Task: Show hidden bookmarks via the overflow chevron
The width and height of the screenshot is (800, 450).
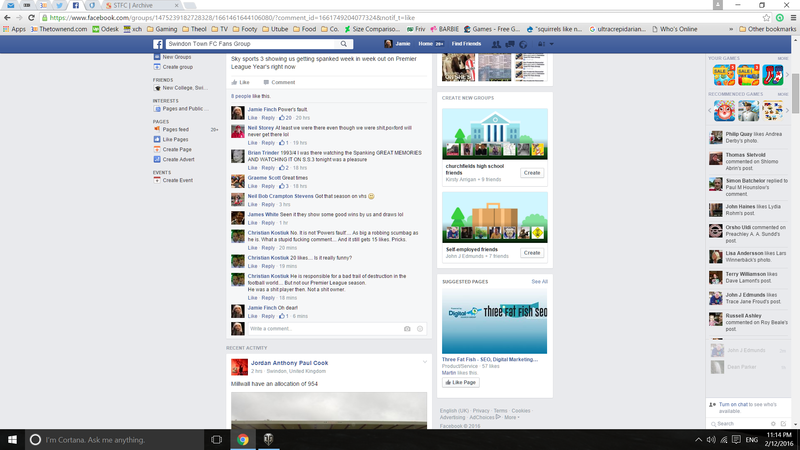Action: pos(731,30)
